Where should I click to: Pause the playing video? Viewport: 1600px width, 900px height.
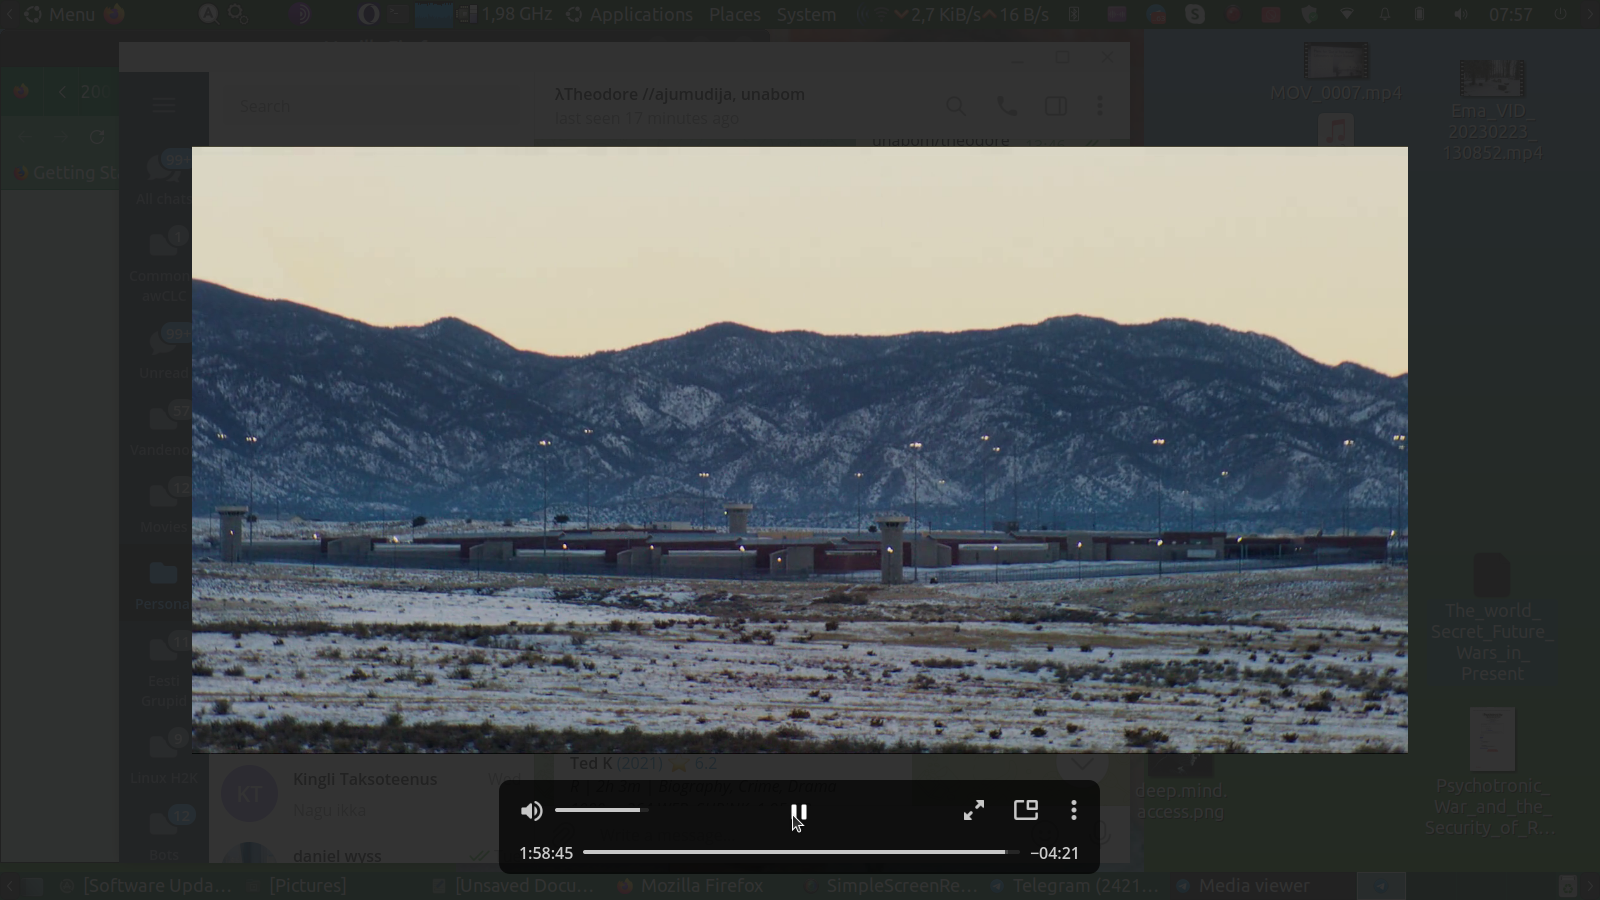click(799, 811)
